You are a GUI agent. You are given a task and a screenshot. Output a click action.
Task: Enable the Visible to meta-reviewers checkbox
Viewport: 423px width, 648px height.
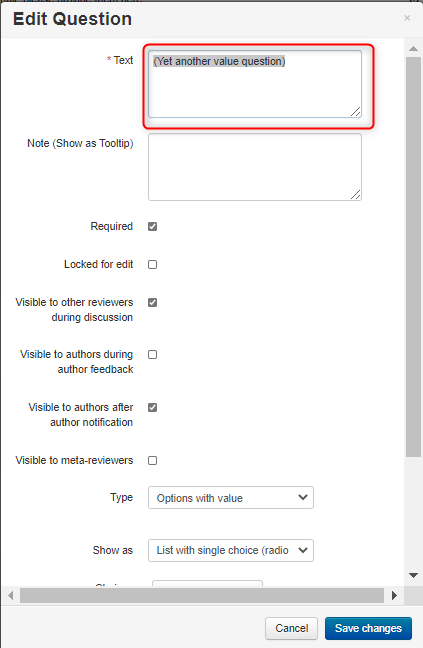tap(152, 460)
